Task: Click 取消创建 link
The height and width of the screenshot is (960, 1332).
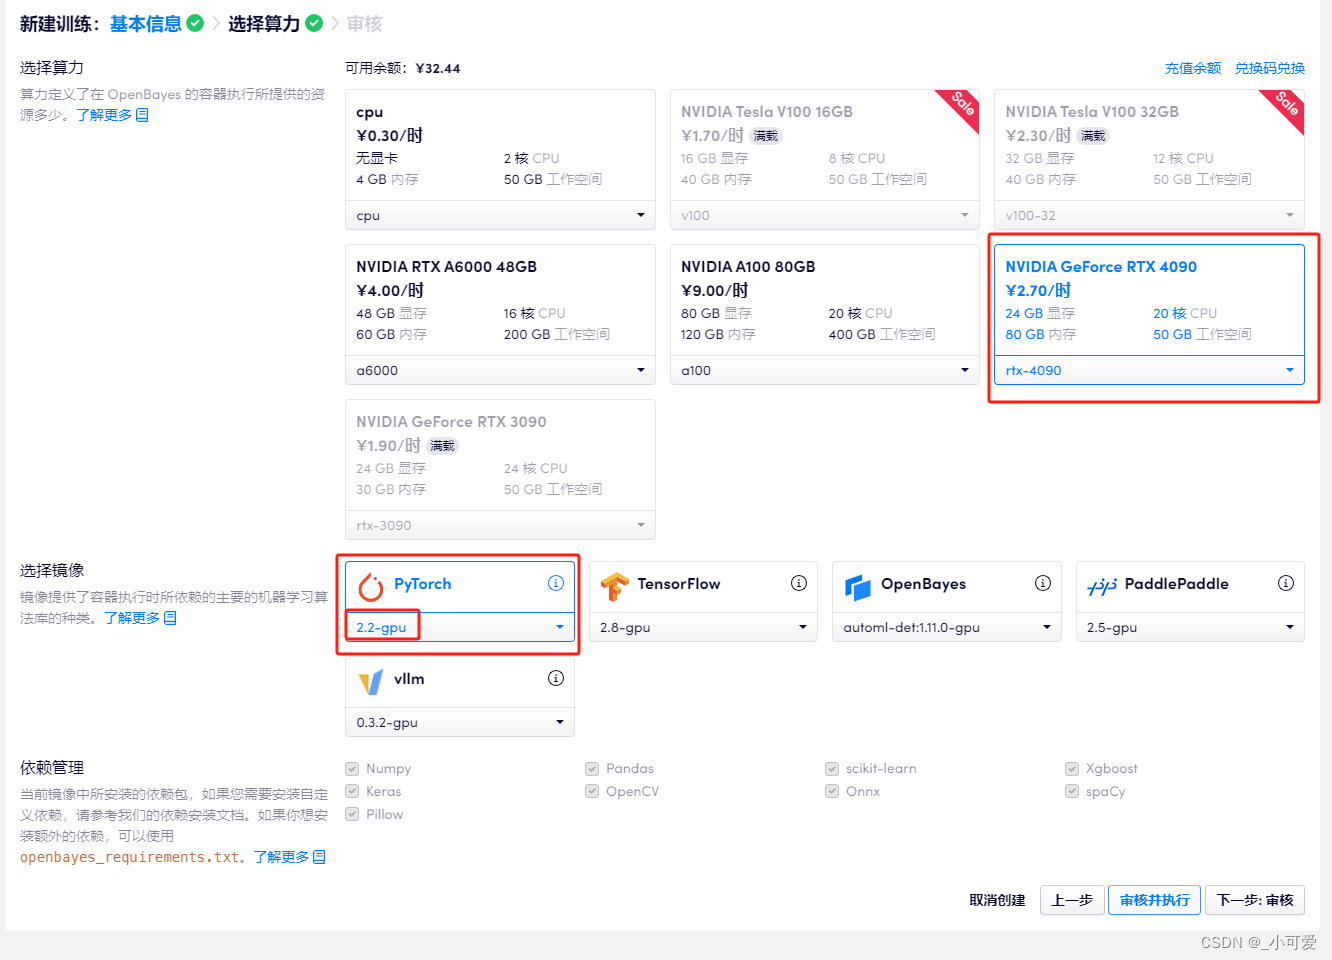Action: (x=997, y=900)
